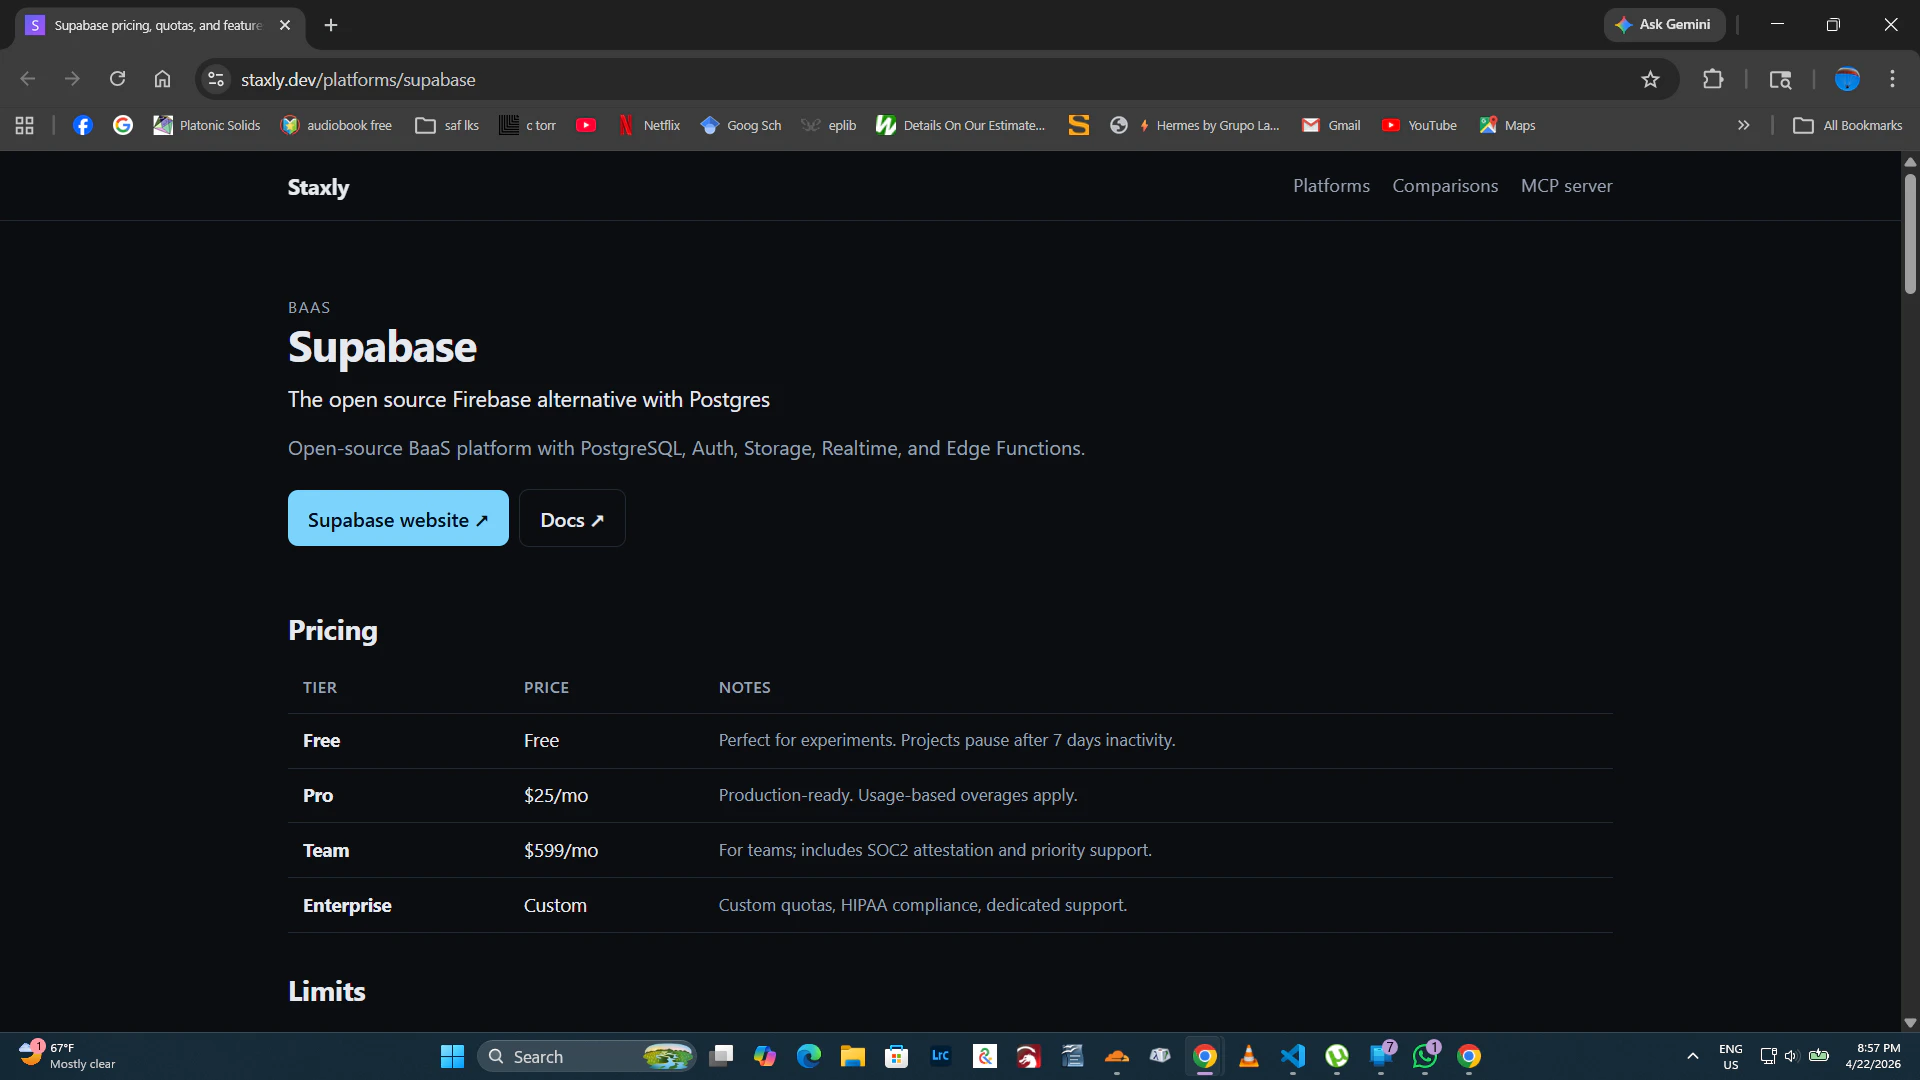Open the apps grid in the bookmarks bar
The image size is (1920, 1080).
pyautogui.click(x=25, y=125)
